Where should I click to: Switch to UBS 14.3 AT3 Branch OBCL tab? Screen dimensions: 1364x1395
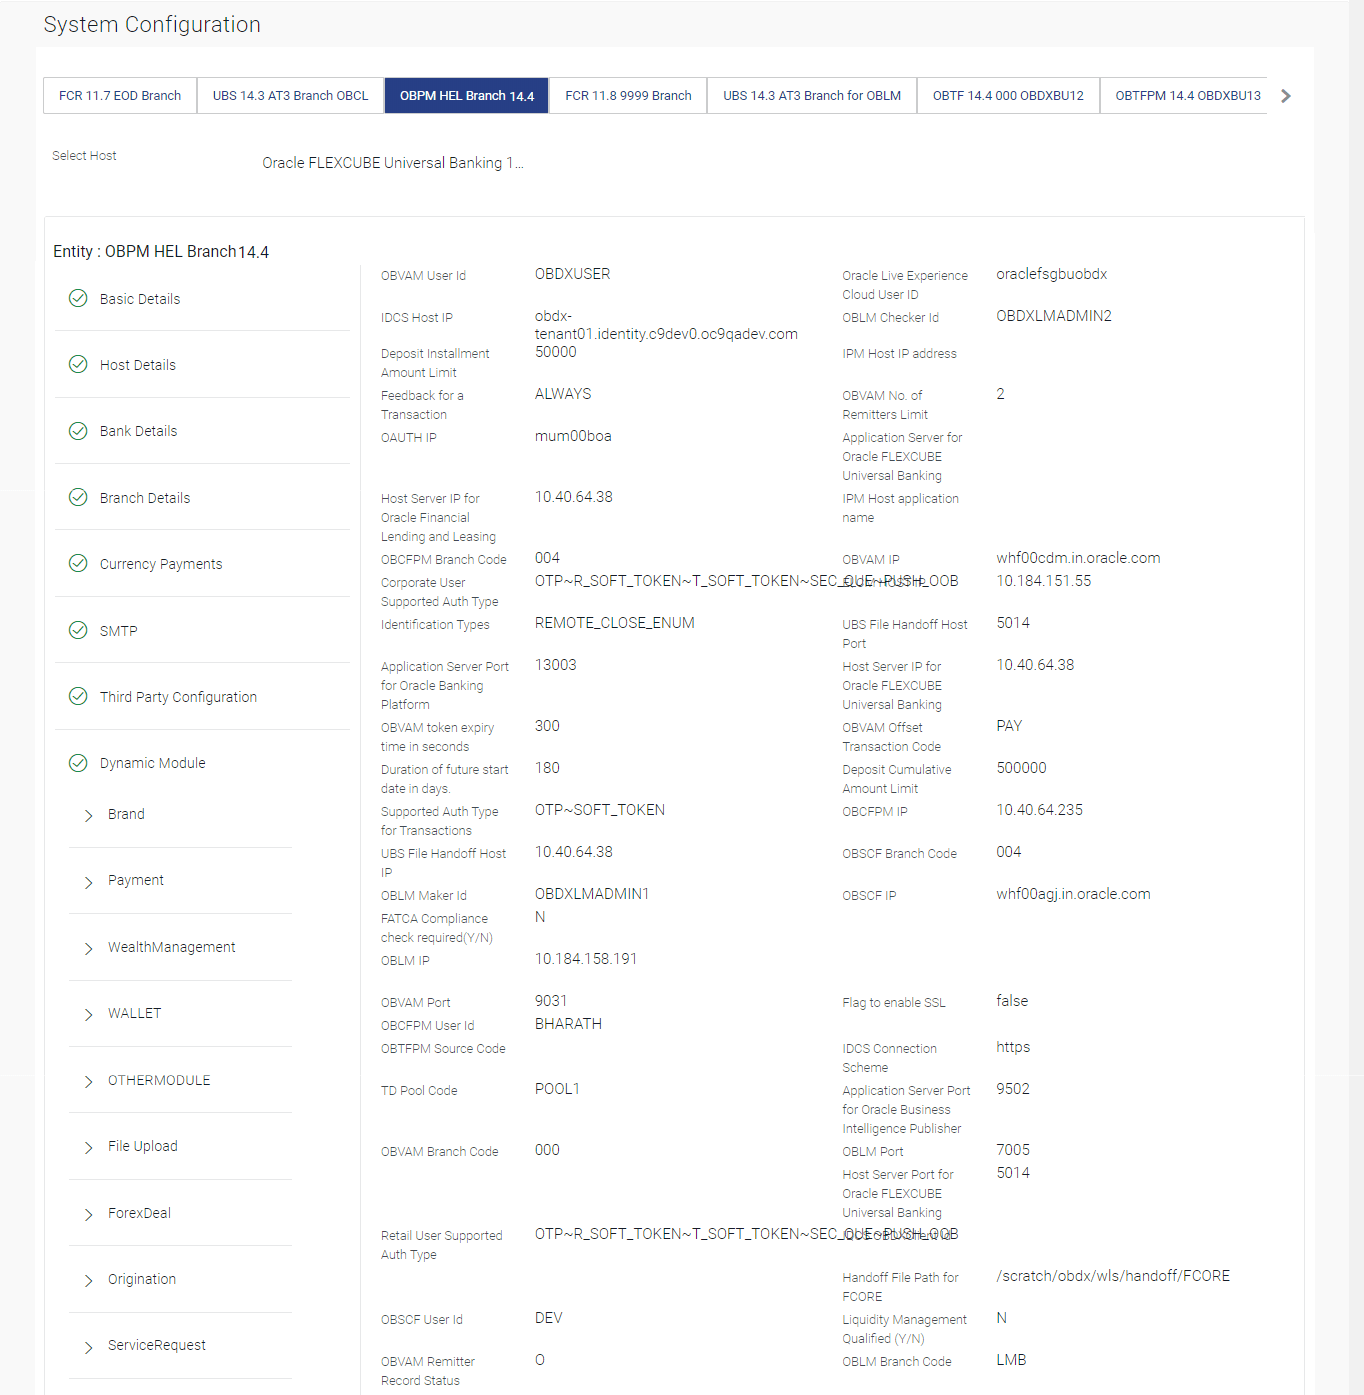(290, 96)
